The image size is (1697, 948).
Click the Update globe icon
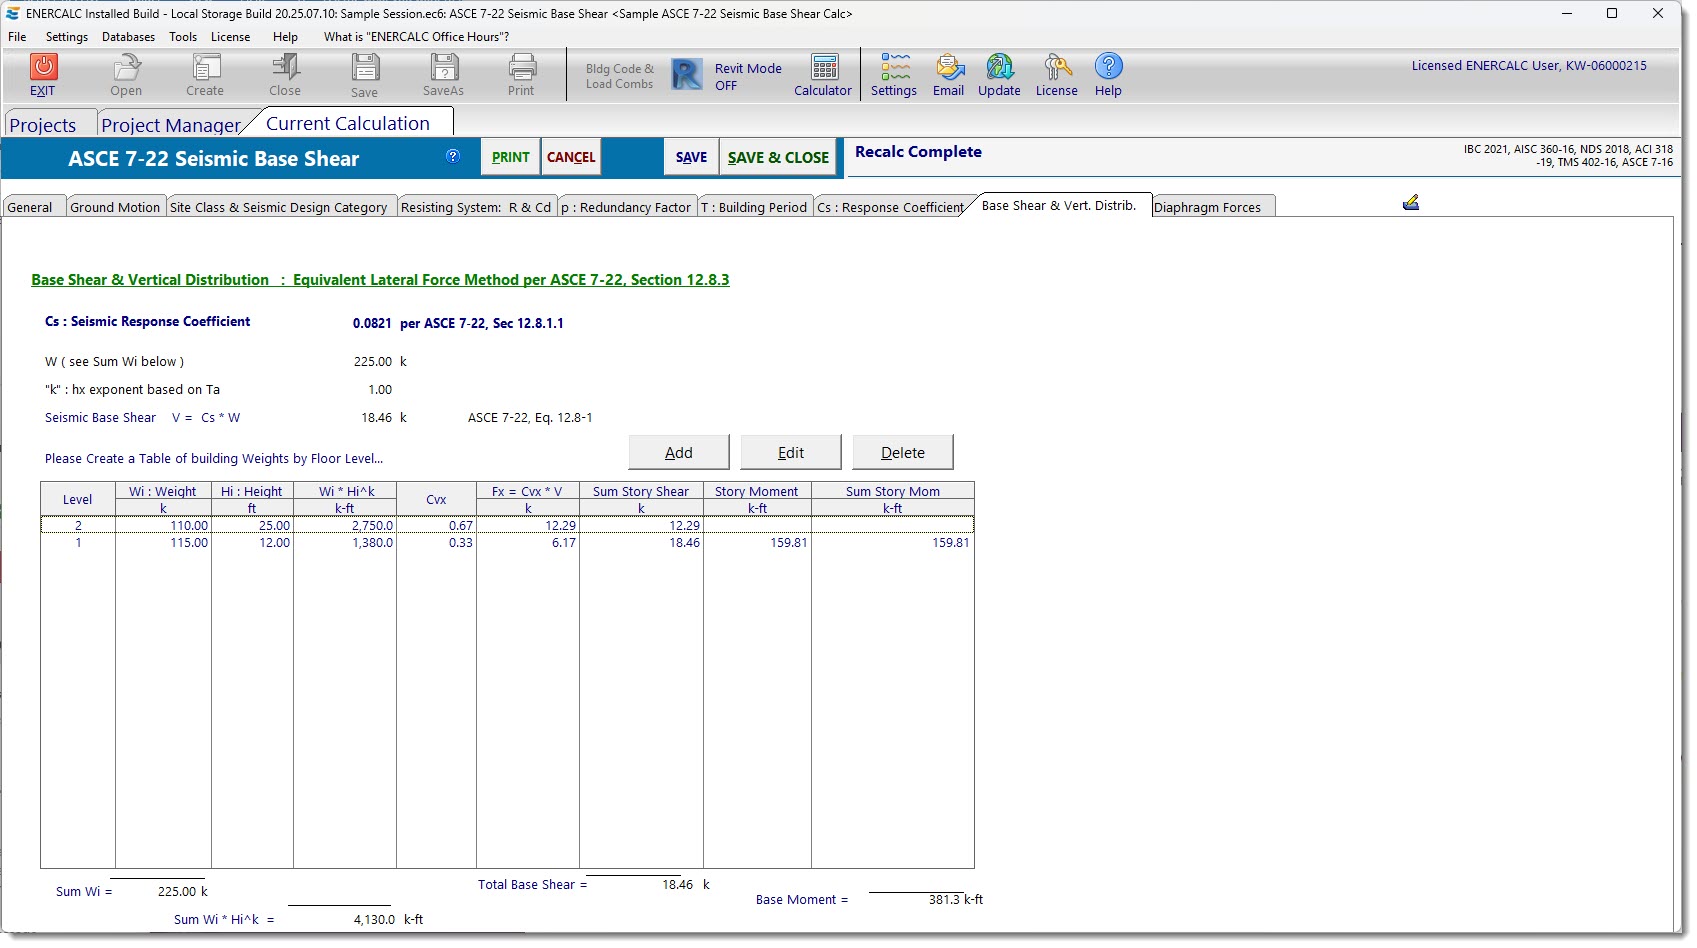[x=999, y=67]
